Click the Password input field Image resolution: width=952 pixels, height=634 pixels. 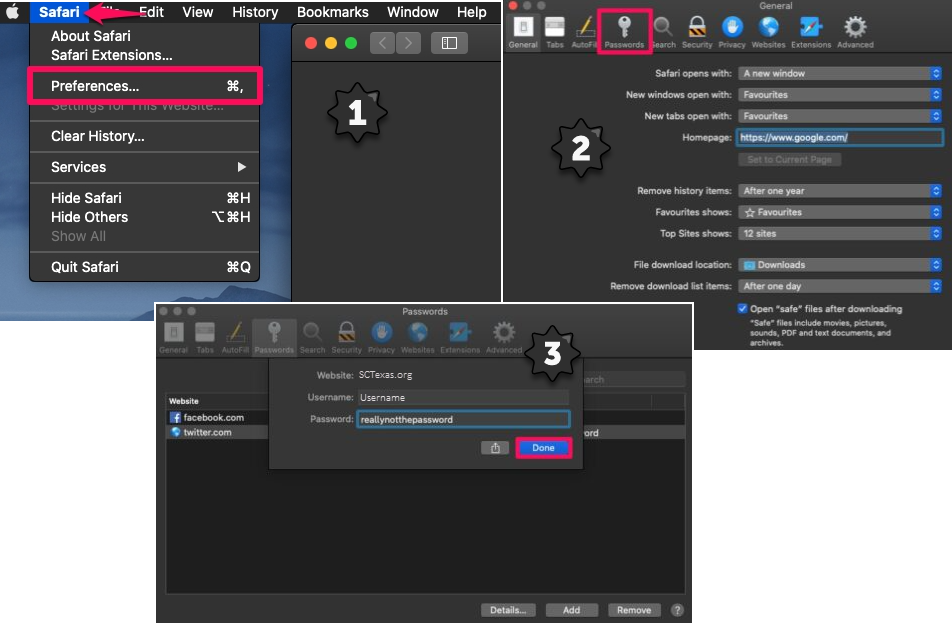(463, 420)
